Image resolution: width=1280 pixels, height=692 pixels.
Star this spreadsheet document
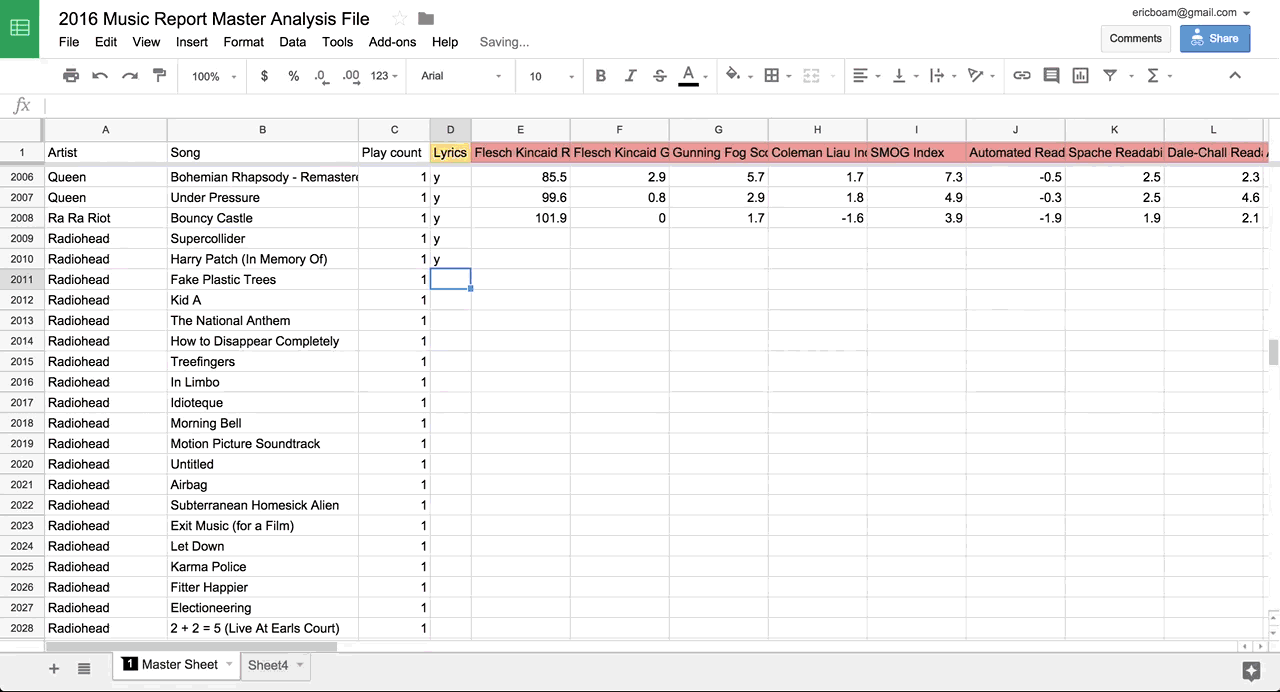399,19
